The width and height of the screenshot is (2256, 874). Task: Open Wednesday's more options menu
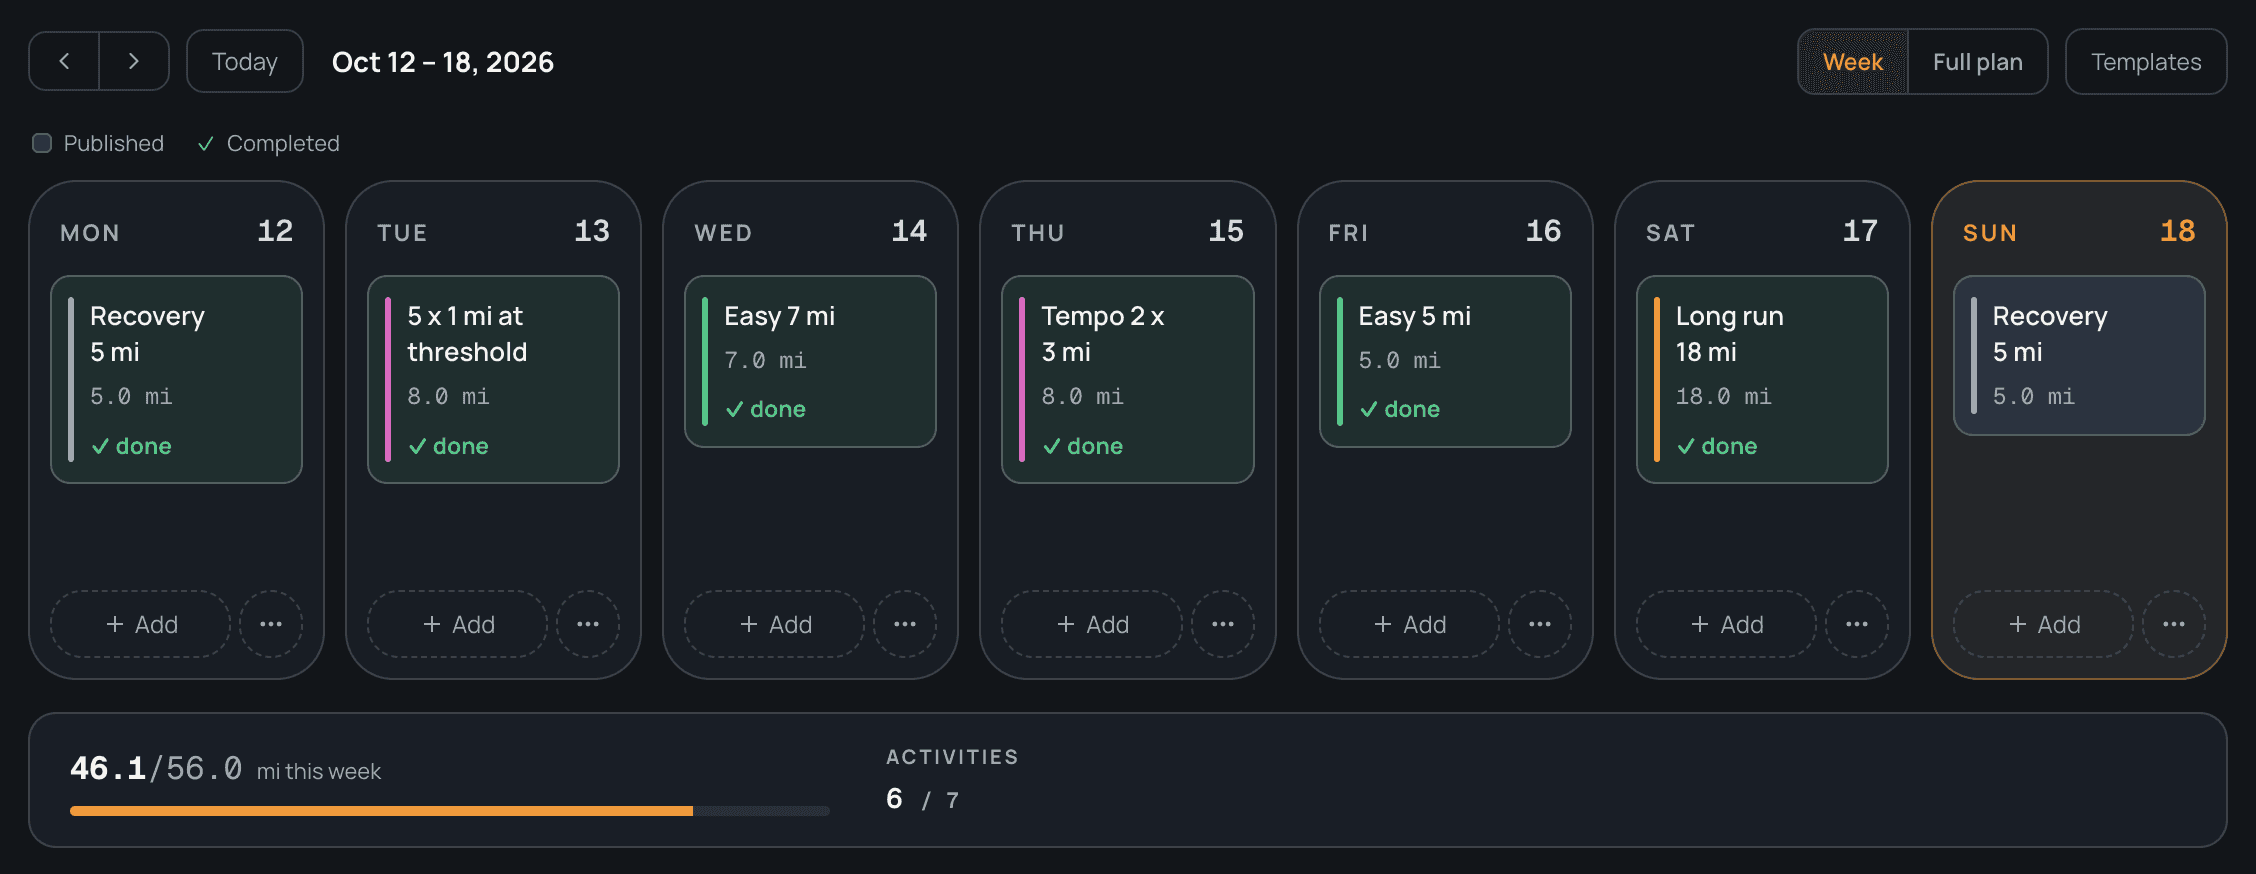tap(905, 624)
